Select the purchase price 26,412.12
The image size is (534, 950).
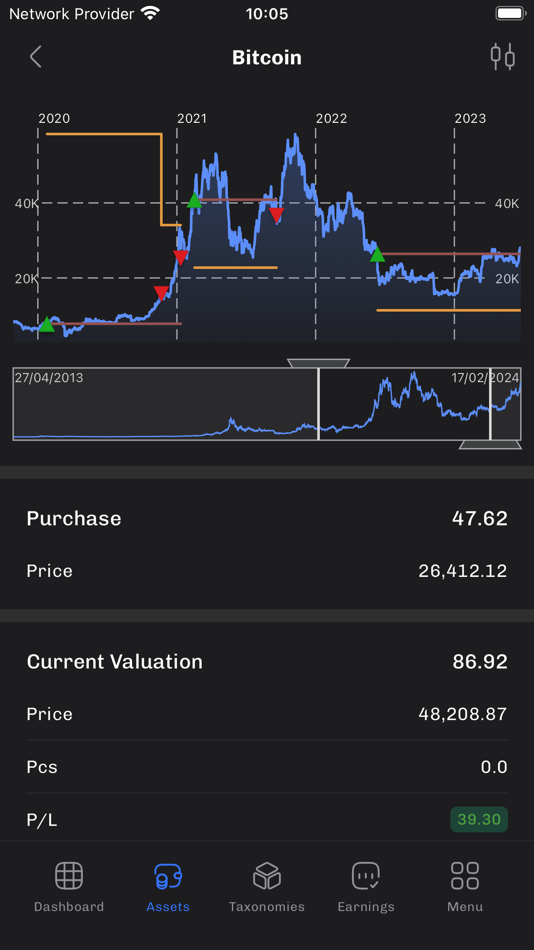coord(462,571)
